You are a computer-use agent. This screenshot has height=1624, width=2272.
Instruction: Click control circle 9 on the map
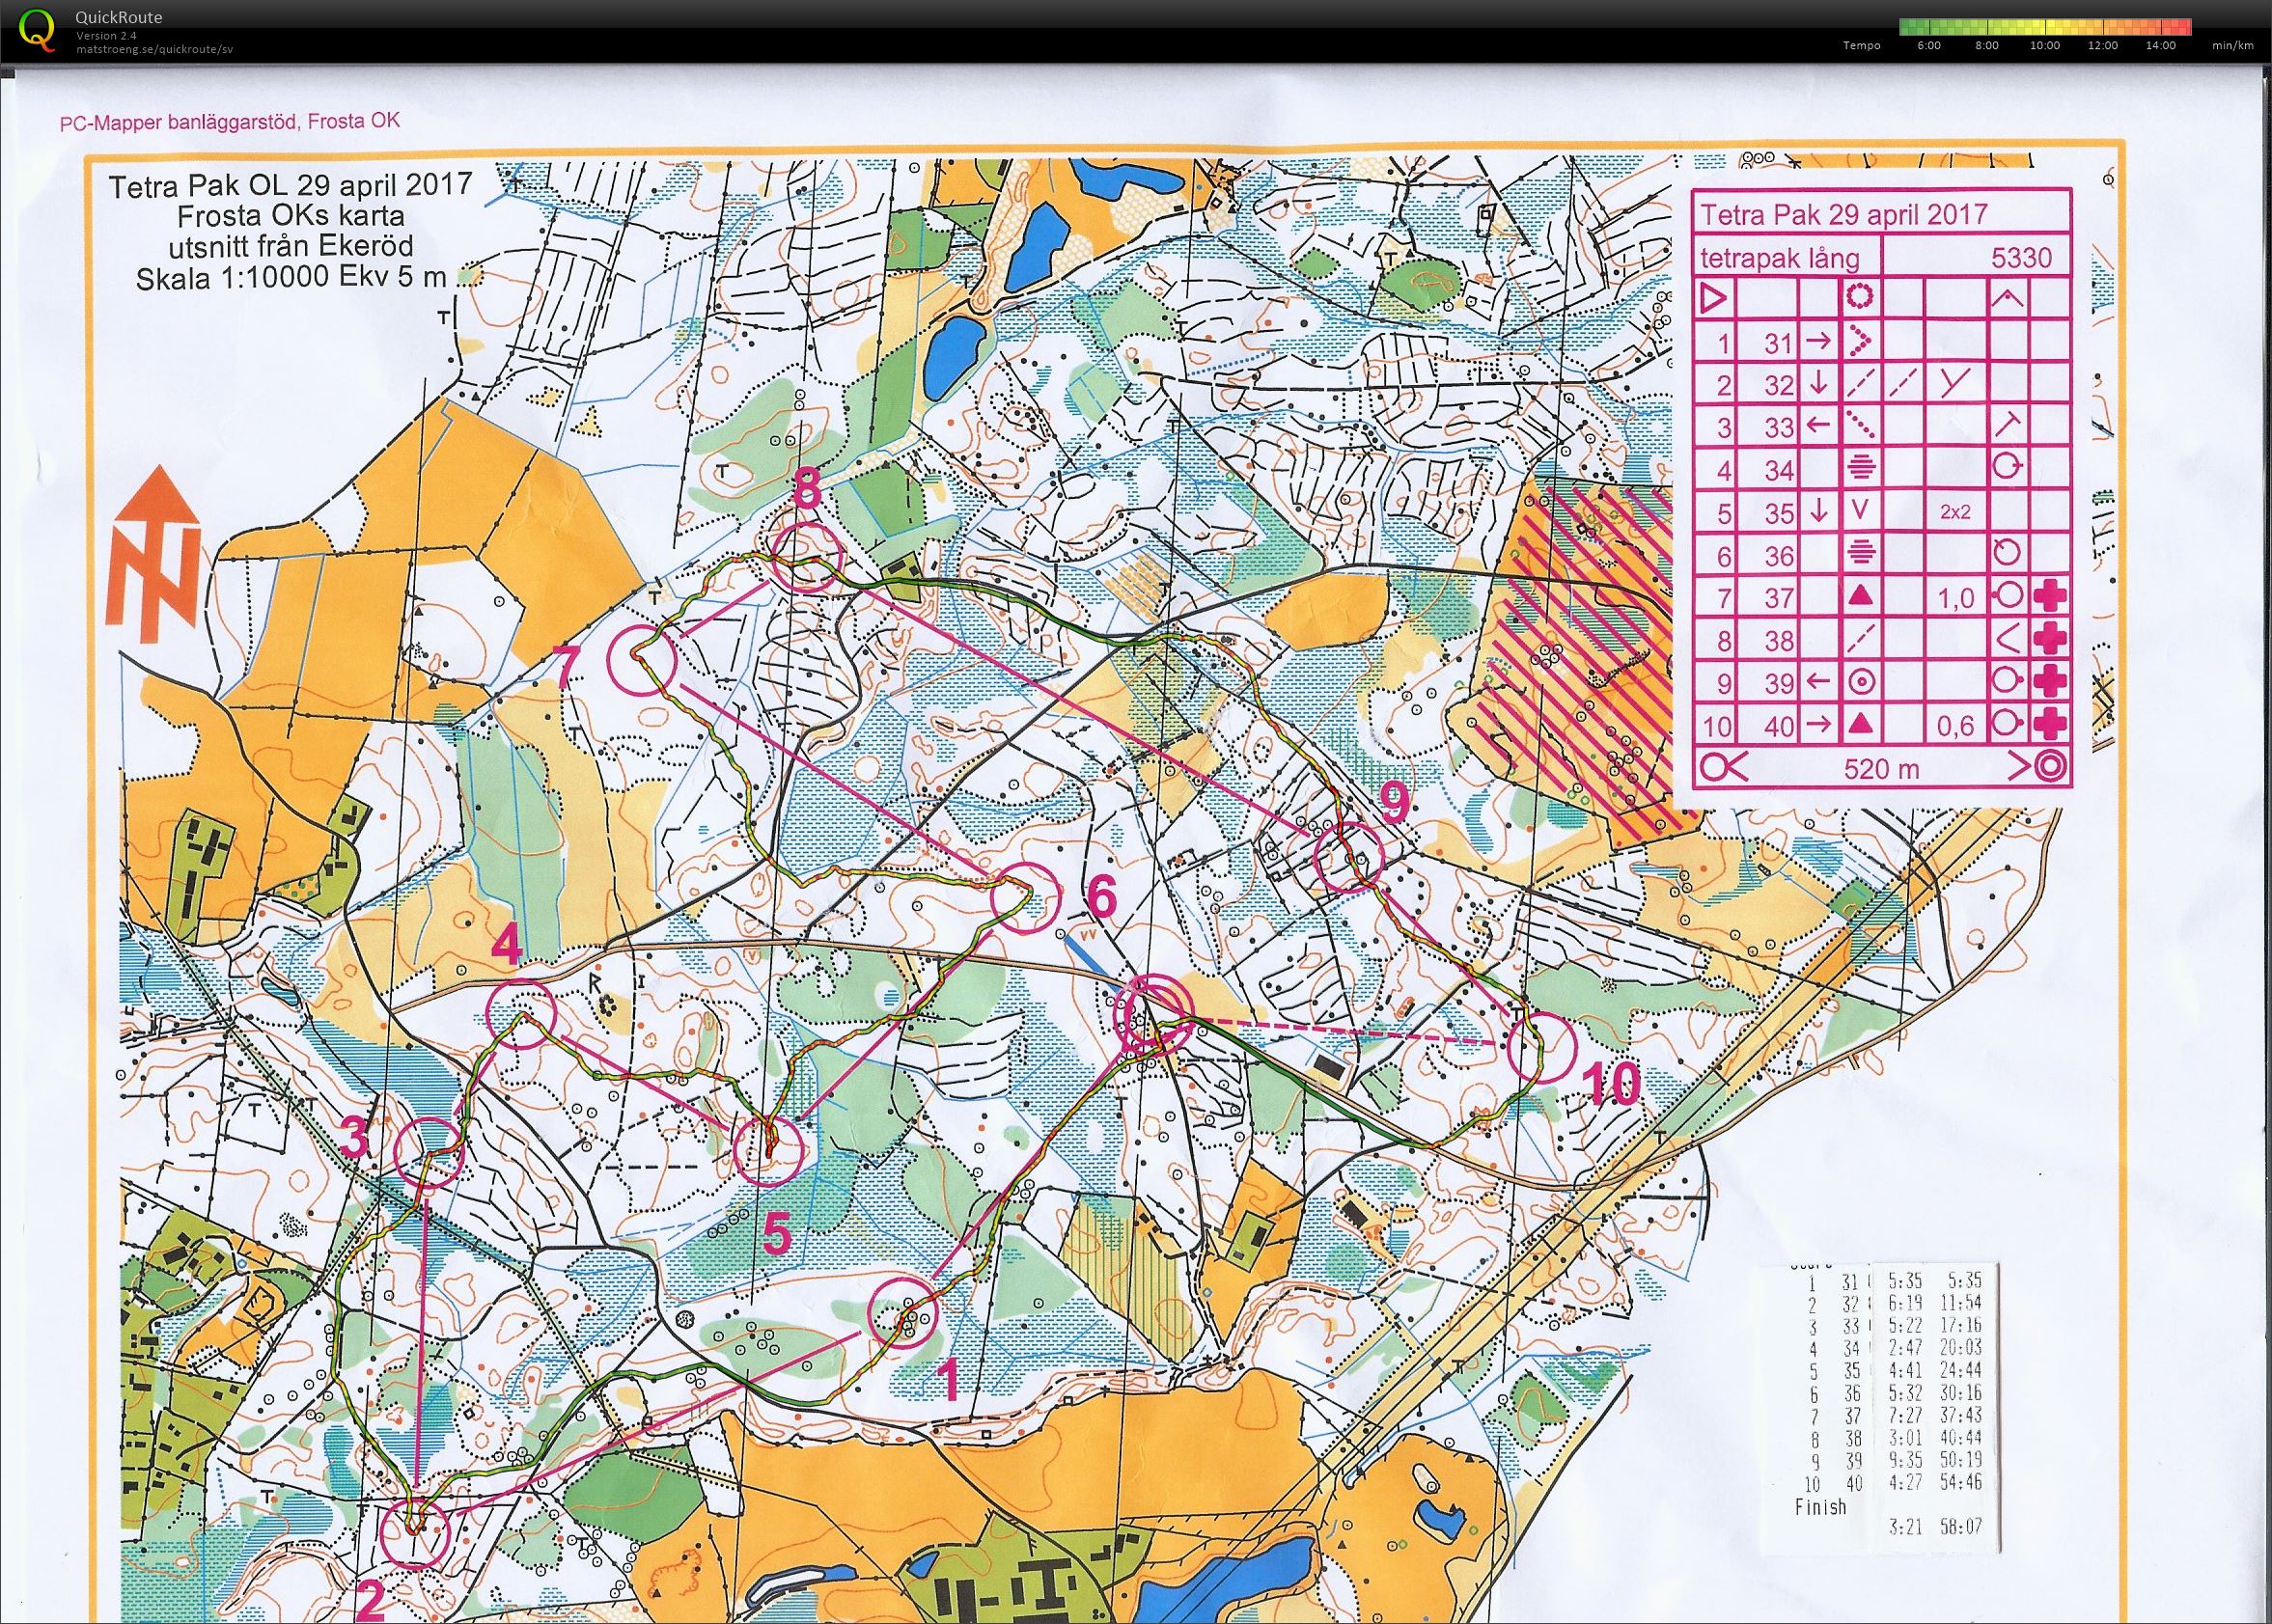tap(1348, 856)
